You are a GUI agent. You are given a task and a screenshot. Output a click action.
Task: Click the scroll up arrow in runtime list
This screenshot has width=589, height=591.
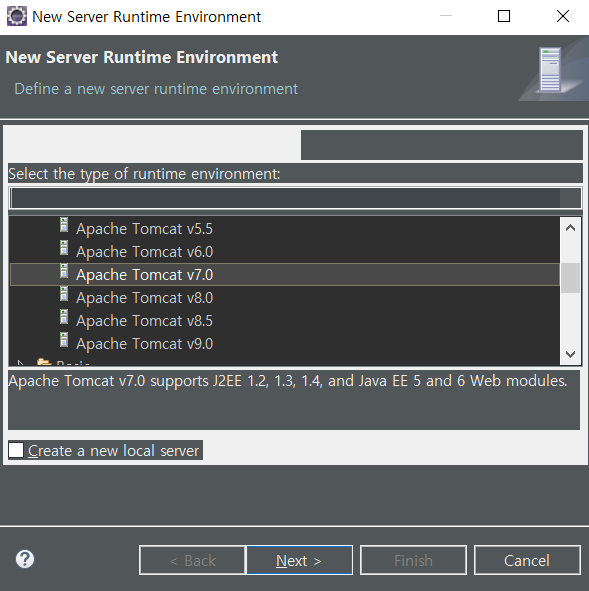click(x=571, y=228)
